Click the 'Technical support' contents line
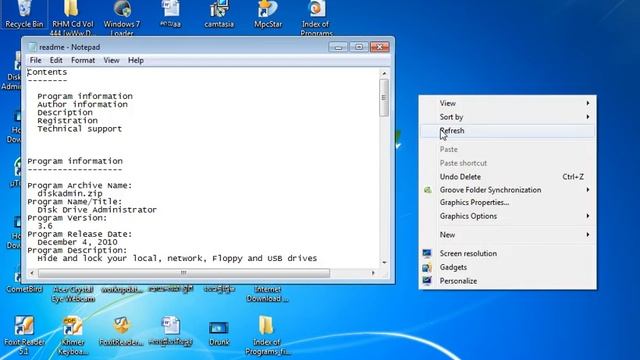The height and width of the screenshot is (360, 640). [80, 129]
